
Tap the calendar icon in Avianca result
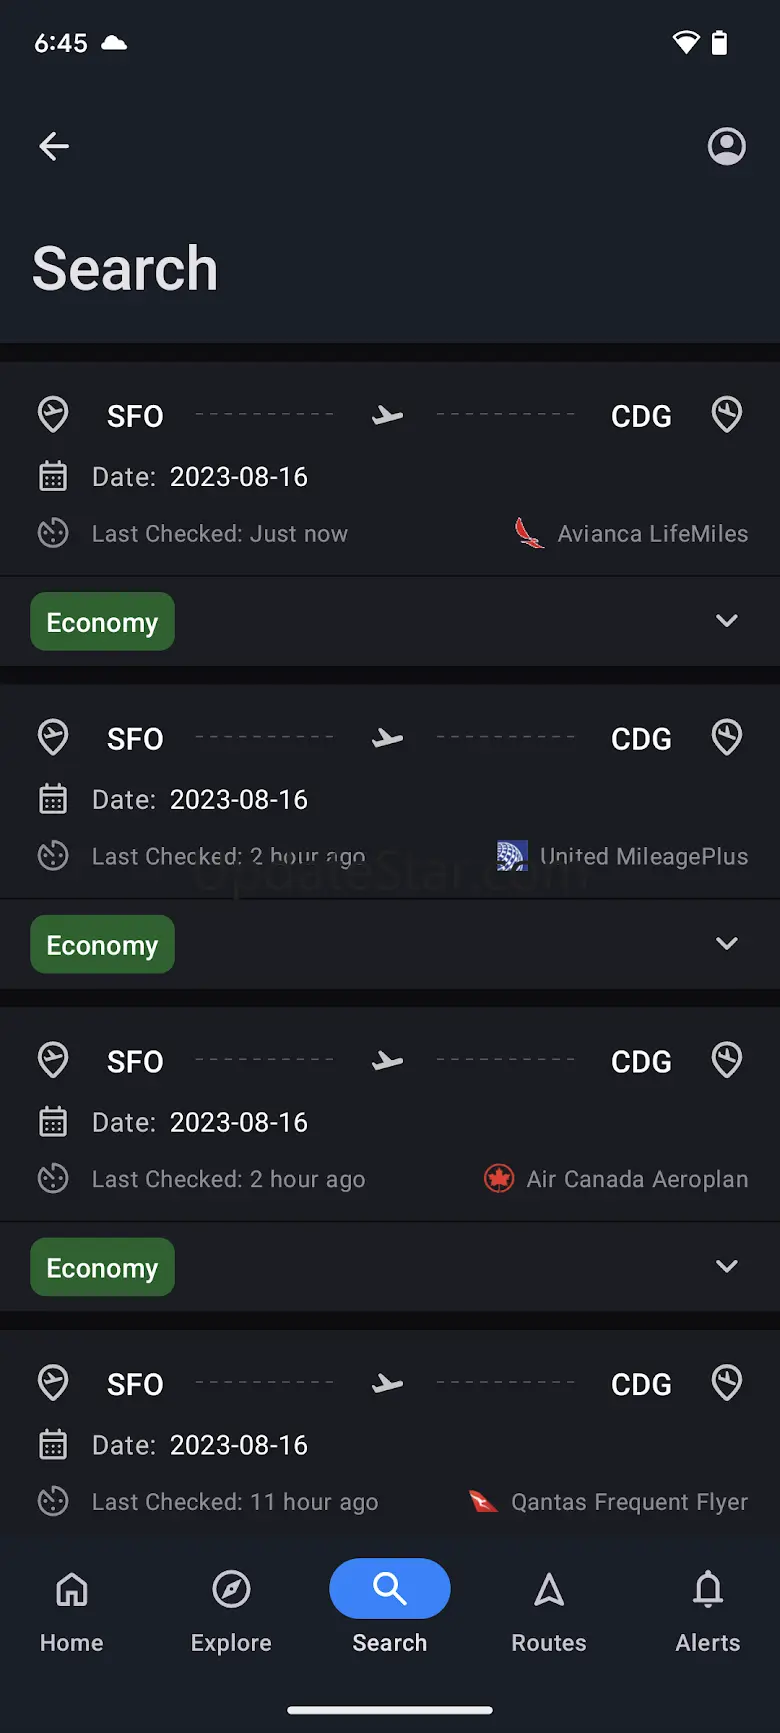pos(53,477)
